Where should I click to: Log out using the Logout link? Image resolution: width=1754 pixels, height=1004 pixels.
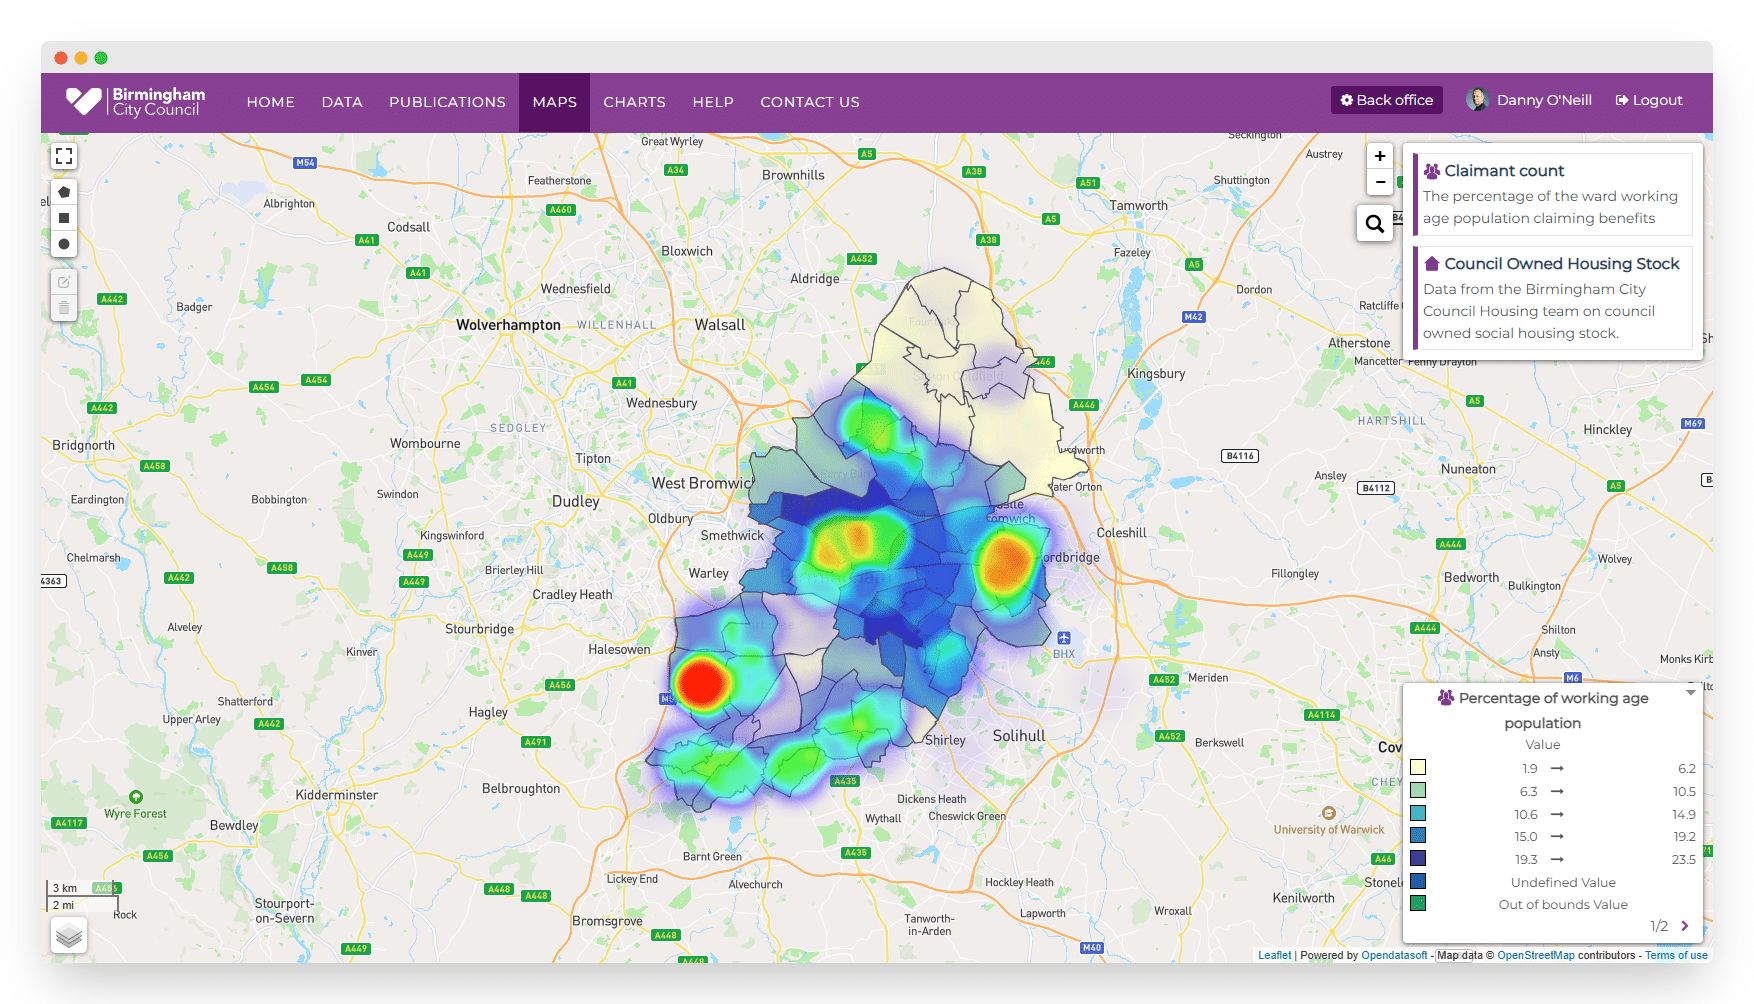click(1649, 100)
